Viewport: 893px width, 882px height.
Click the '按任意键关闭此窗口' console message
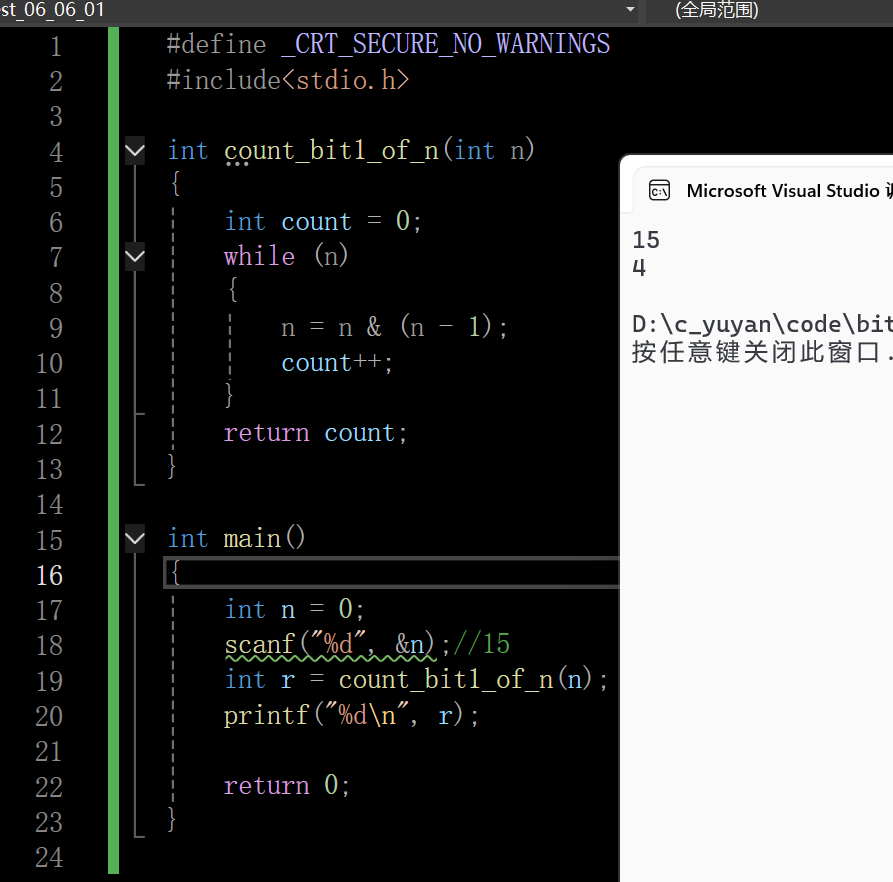[x=756, y=352]
